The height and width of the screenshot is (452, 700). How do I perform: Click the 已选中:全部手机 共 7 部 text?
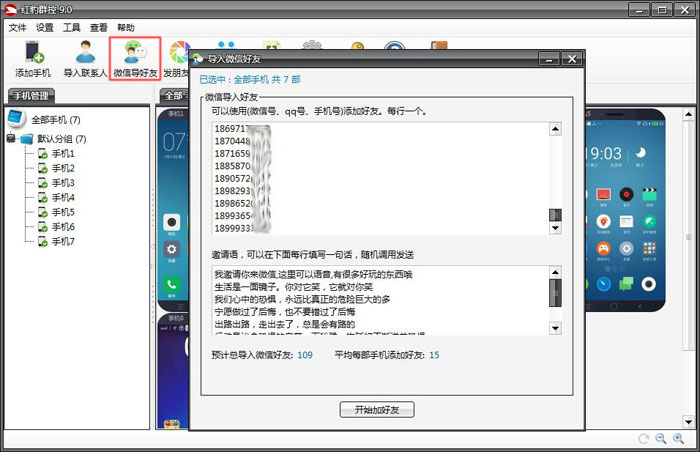pos(250,80)
